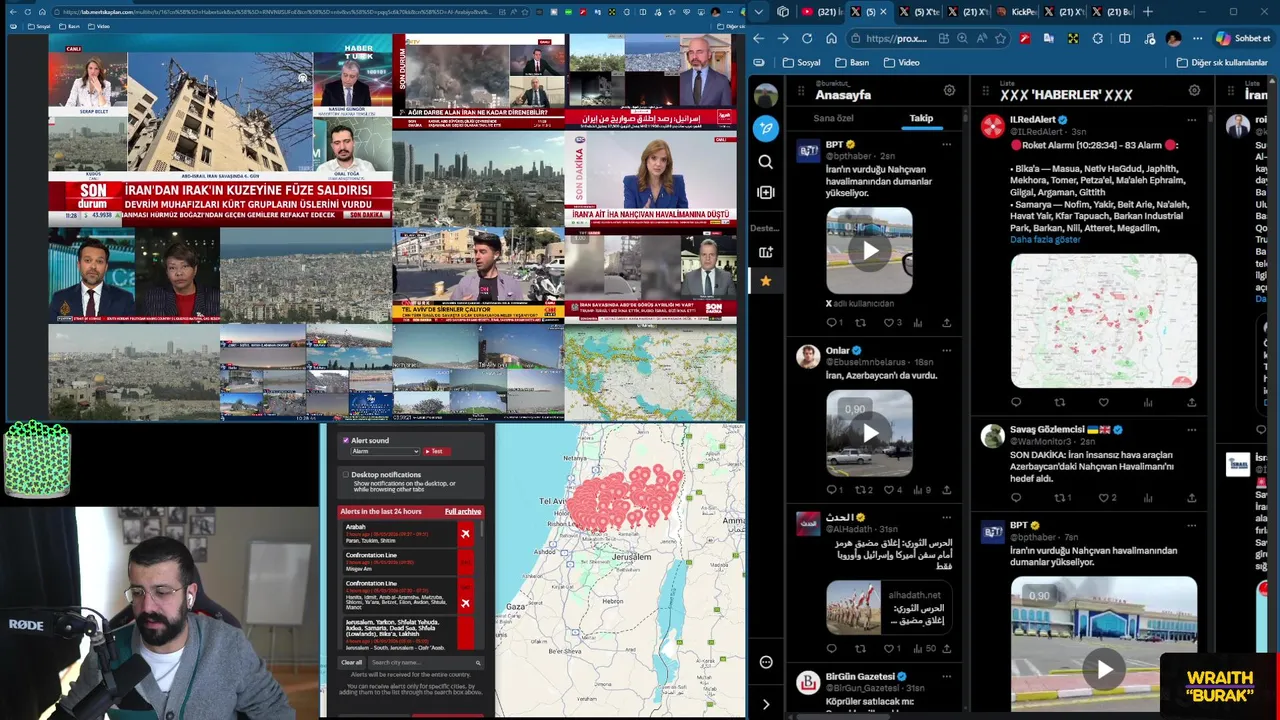Open Sosyal bookmarks folder in right browser
Image resolution: width=1280 pixels, height=720 pixels.
click(800, 62)
